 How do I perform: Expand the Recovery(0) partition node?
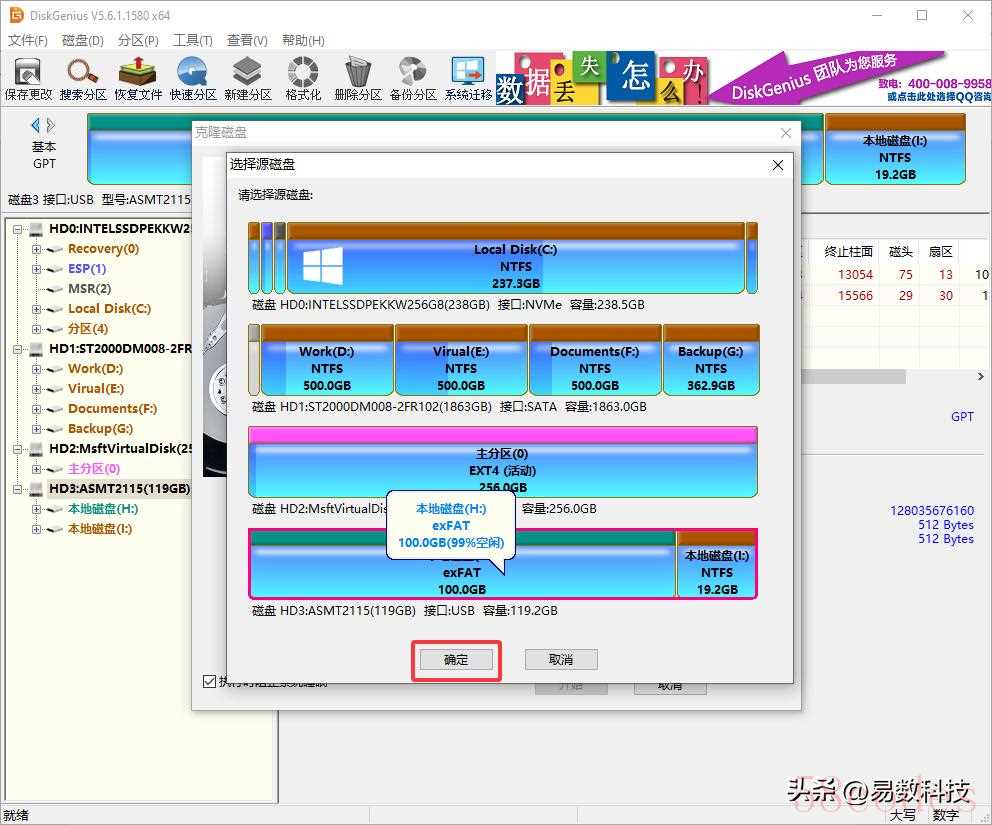37,249
